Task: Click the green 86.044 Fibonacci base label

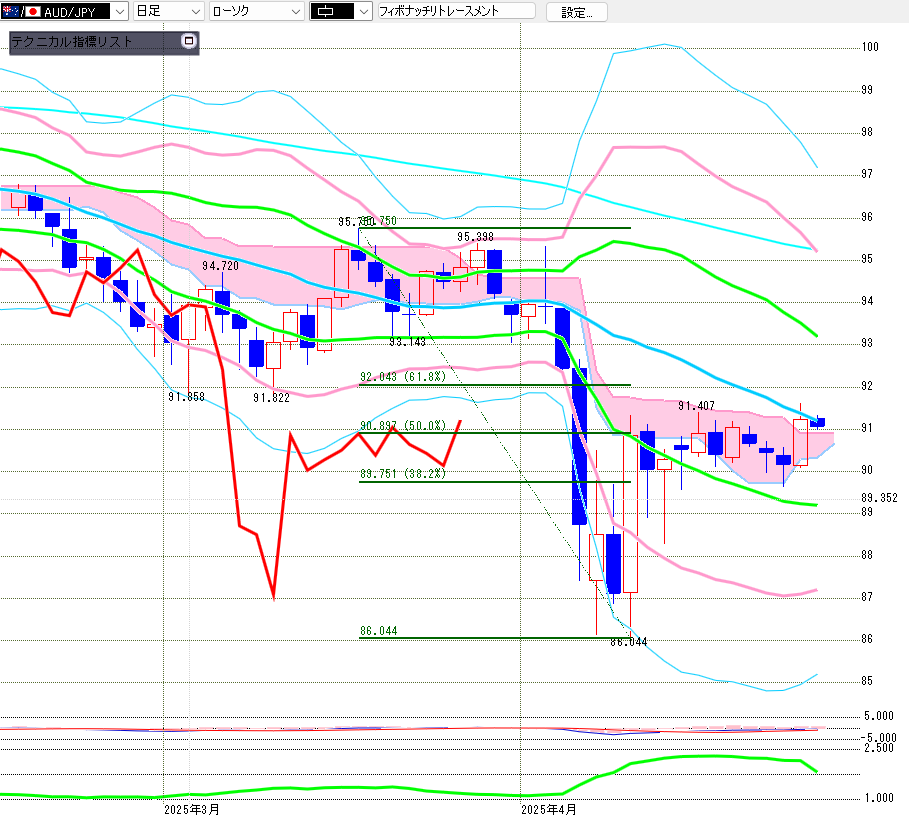Action: tap(379, 631)
